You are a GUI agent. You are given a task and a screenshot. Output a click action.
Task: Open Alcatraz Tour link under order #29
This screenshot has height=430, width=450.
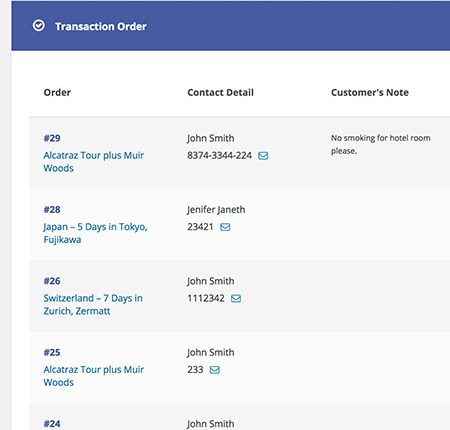94,162
